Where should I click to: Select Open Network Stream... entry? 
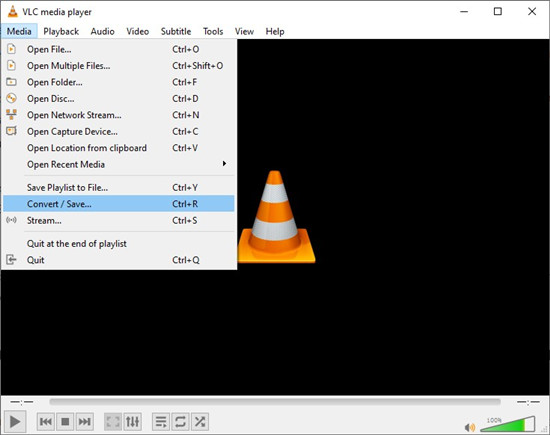point(119,115)
